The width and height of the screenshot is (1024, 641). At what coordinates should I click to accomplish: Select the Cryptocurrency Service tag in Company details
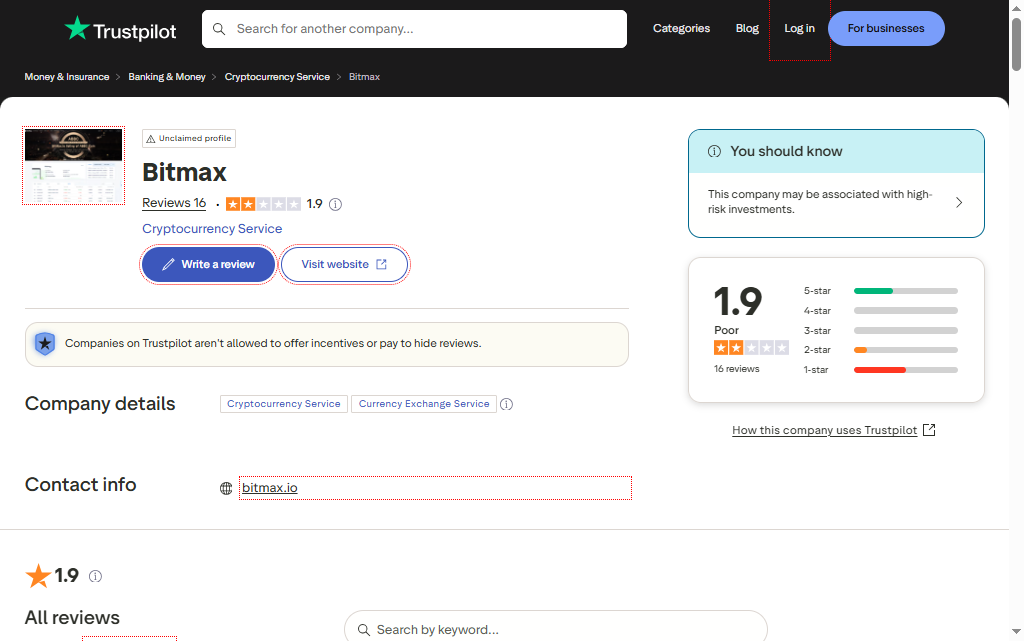[x=283, y=404]
